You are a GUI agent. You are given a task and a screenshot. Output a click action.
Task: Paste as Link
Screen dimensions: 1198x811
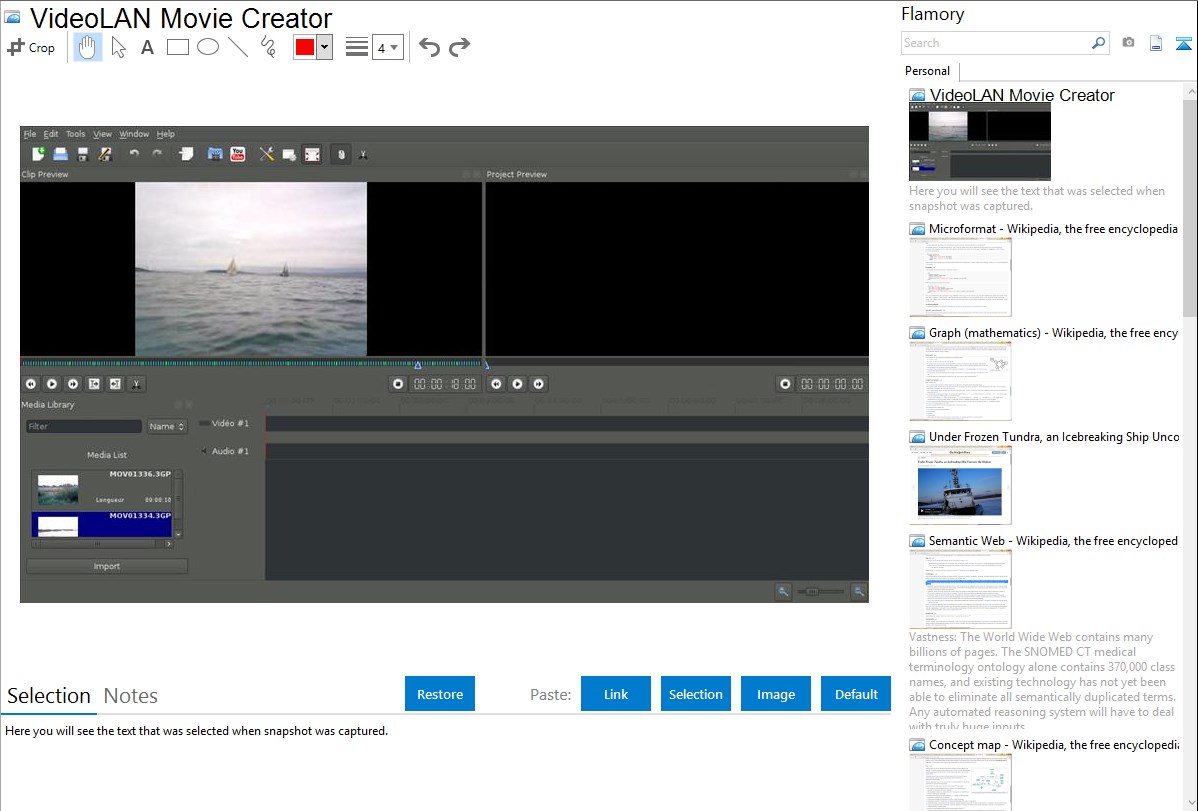pos(616,694)
